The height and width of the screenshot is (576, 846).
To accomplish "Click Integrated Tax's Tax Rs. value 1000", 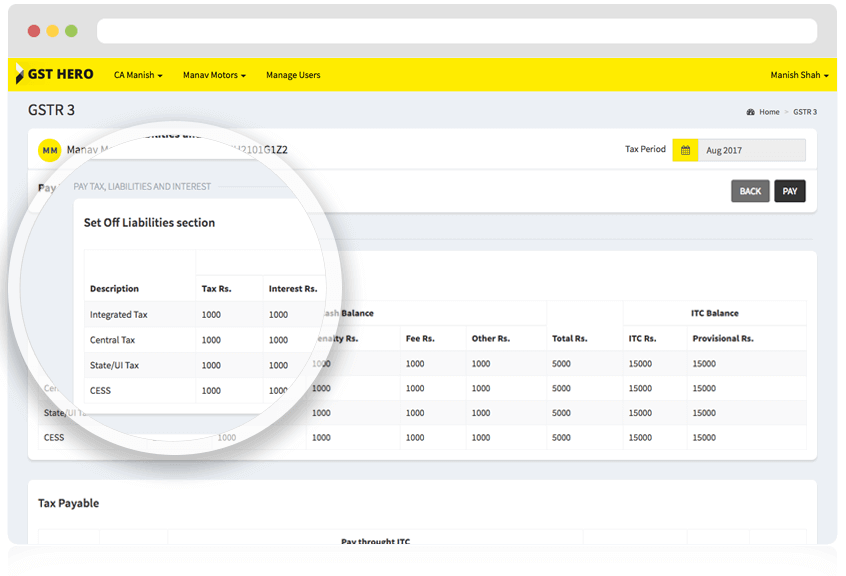I will [211, 314].
